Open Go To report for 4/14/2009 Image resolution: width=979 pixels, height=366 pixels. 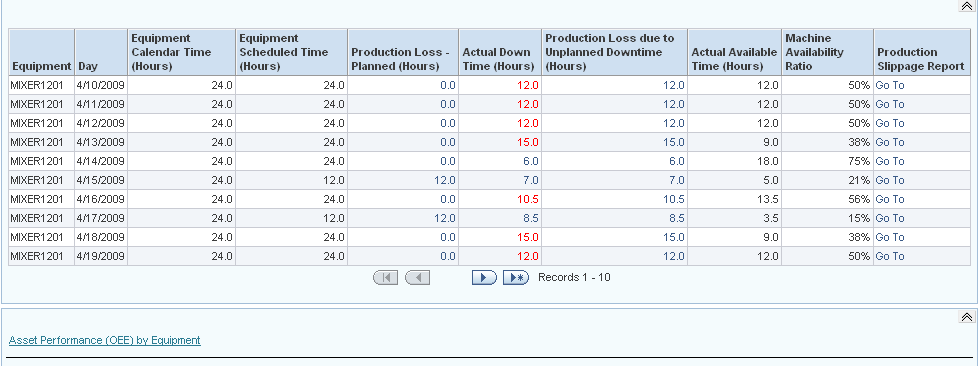(890, 161)
